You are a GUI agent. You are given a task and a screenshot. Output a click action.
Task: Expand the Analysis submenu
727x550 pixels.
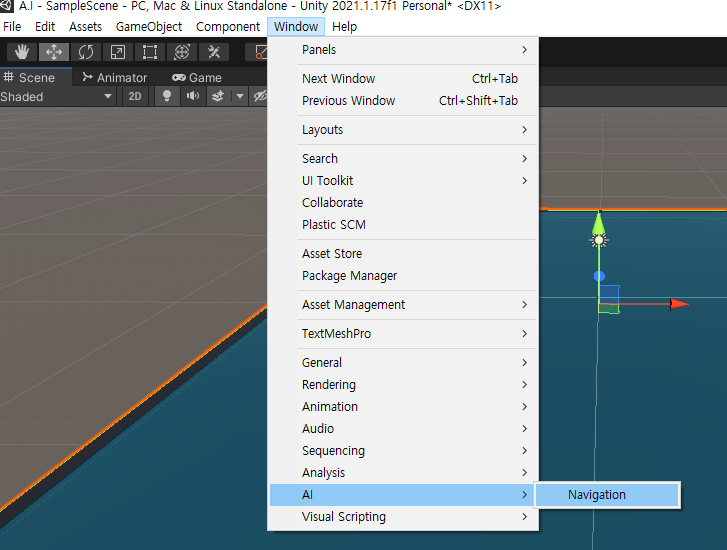(x=403, y=473)
